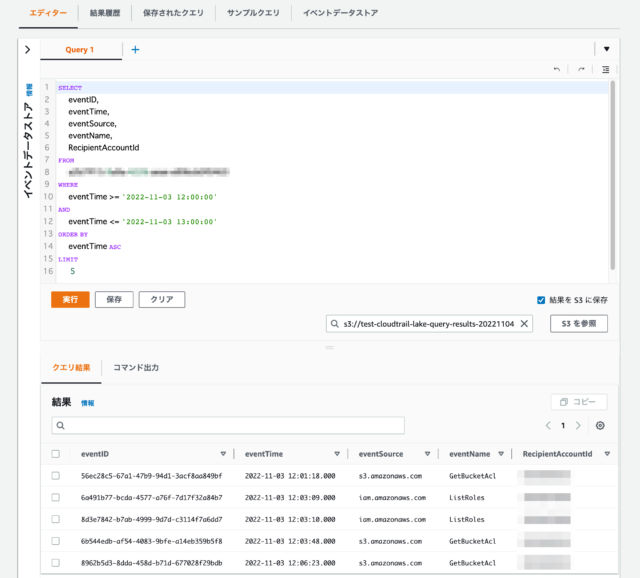640x578 pixels.
Task: Switch to the Query 1 tab
Action: point(80,50)
